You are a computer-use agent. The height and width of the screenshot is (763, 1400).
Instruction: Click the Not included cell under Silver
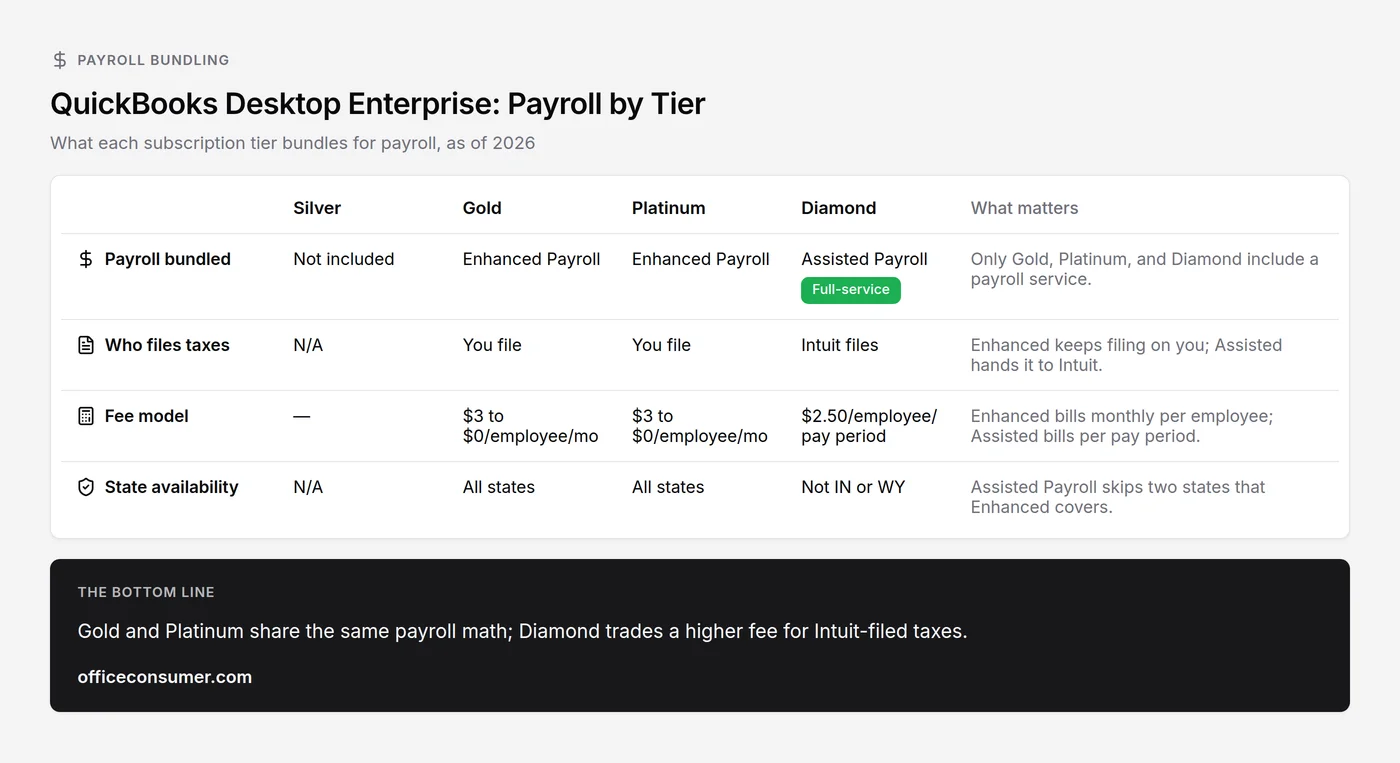pyautogui.click(x=344, y=259)
